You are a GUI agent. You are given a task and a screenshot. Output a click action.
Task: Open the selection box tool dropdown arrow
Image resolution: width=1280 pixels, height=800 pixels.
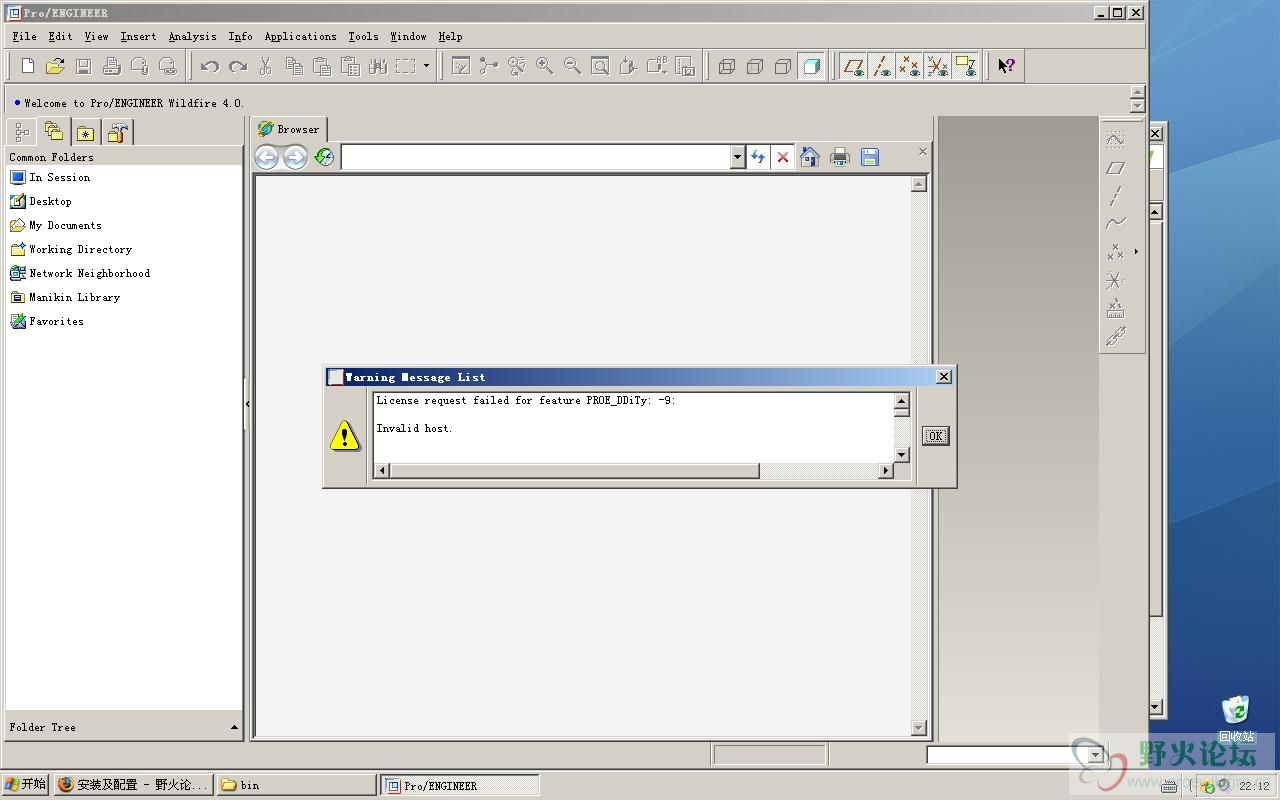[427, 66]
